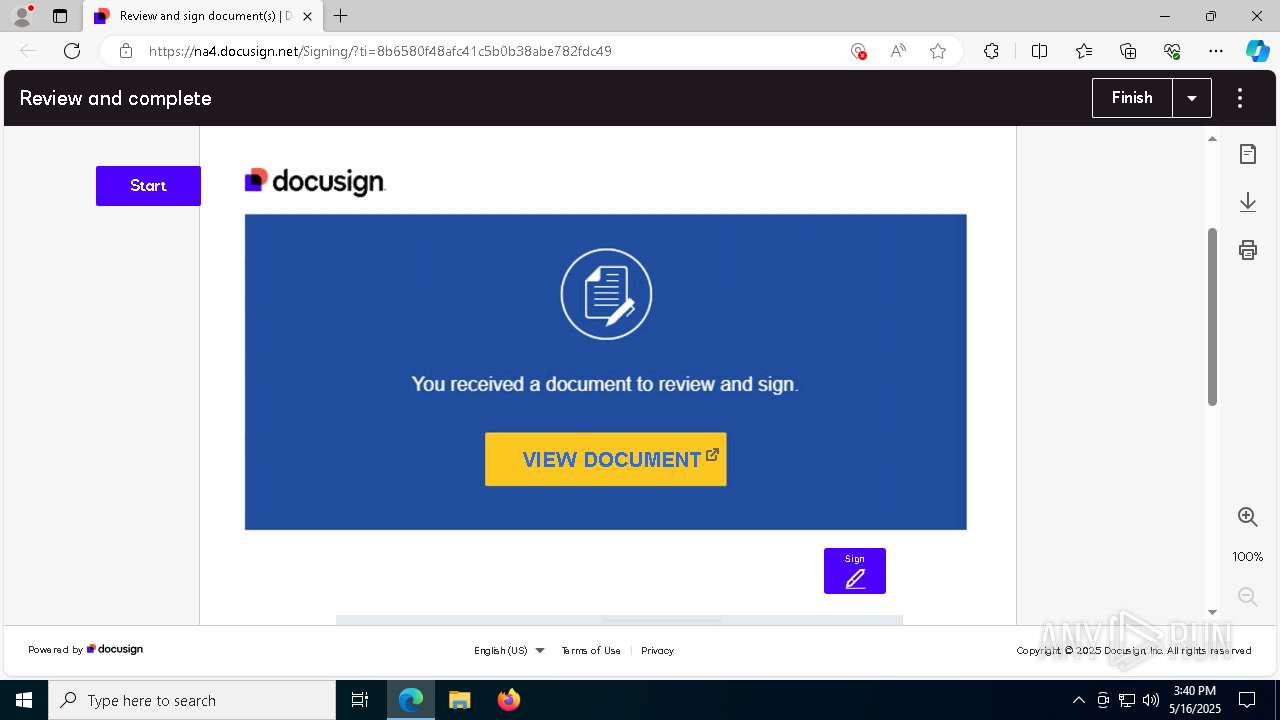
Task: Open Firefox from the taskbar
Action: click(509, 700)
